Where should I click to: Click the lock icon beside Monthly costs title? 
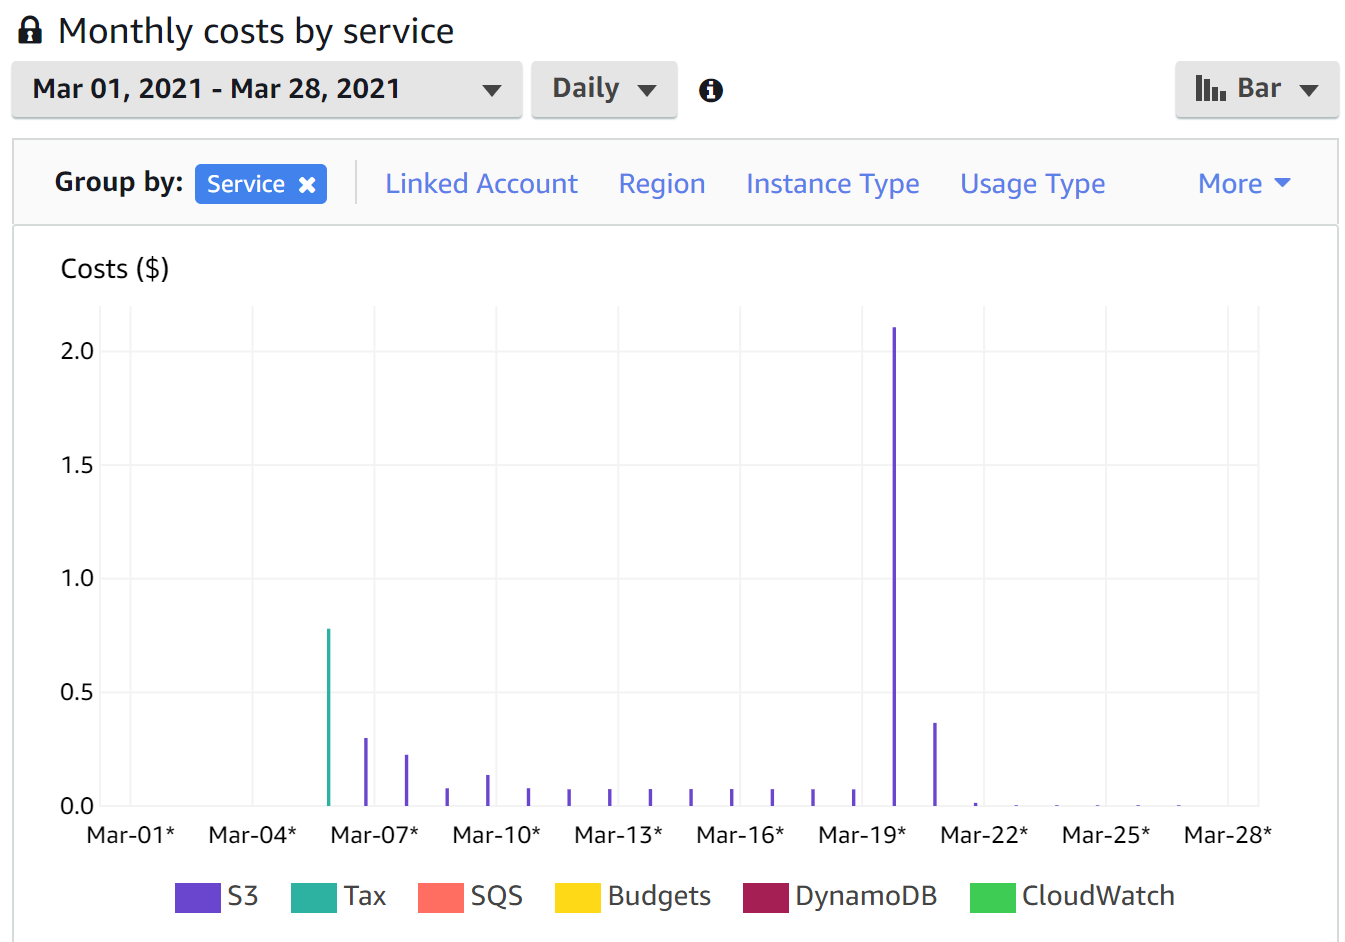click(x=30, y=31)
